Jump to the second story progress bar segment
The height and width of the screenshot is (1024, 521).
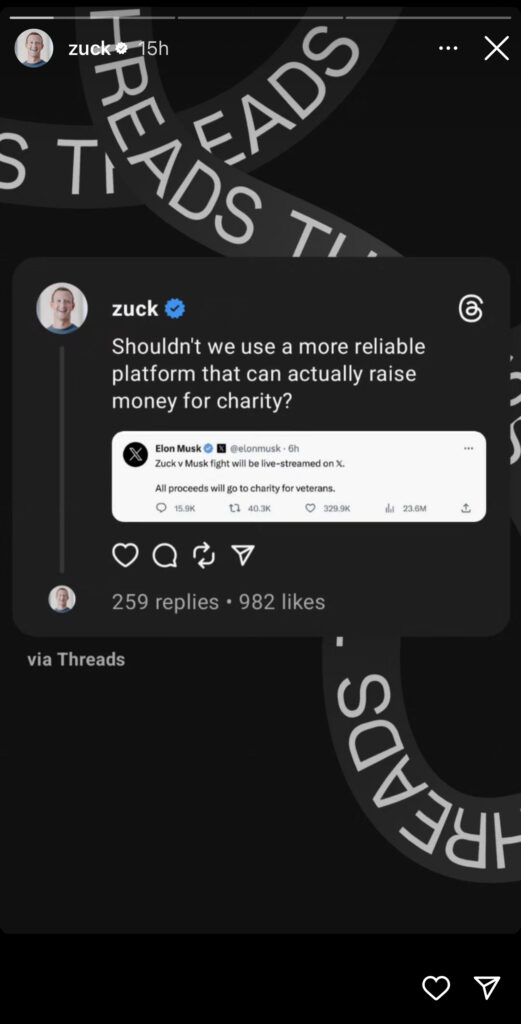click(260, 17)
